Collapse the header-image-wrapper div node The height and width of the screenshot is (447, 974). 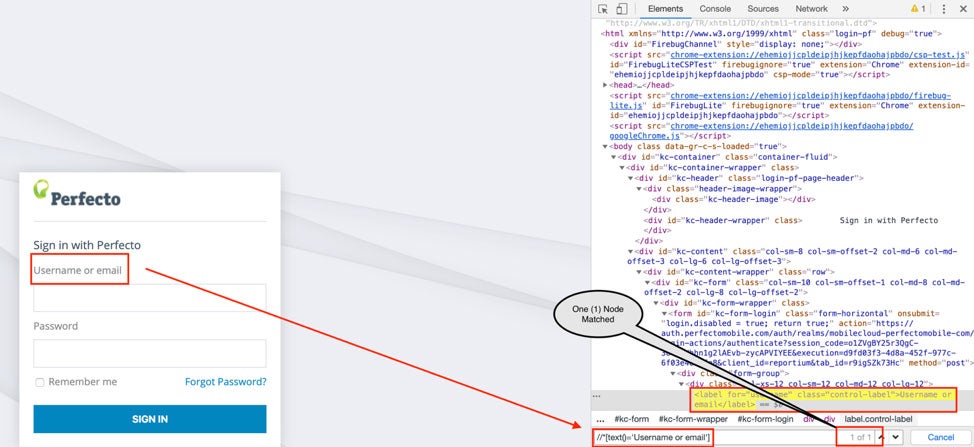pyautogui.click(x=639, y=189)
